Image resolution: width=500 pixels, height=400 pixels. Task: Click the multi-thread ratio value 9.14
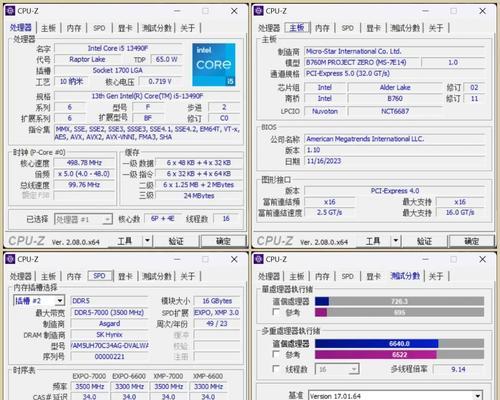(458, 369)
